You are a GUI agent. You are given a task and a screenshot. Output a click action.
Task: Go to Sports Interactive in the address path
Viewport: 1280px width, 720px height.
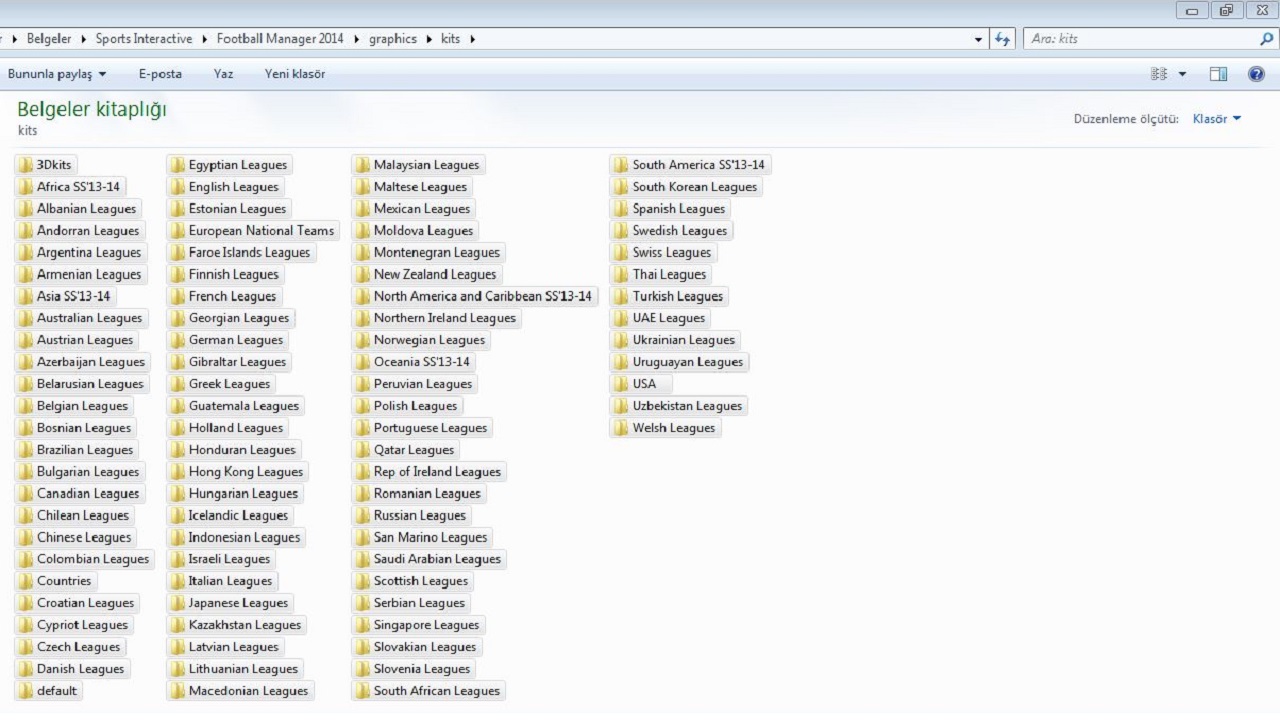144,39
